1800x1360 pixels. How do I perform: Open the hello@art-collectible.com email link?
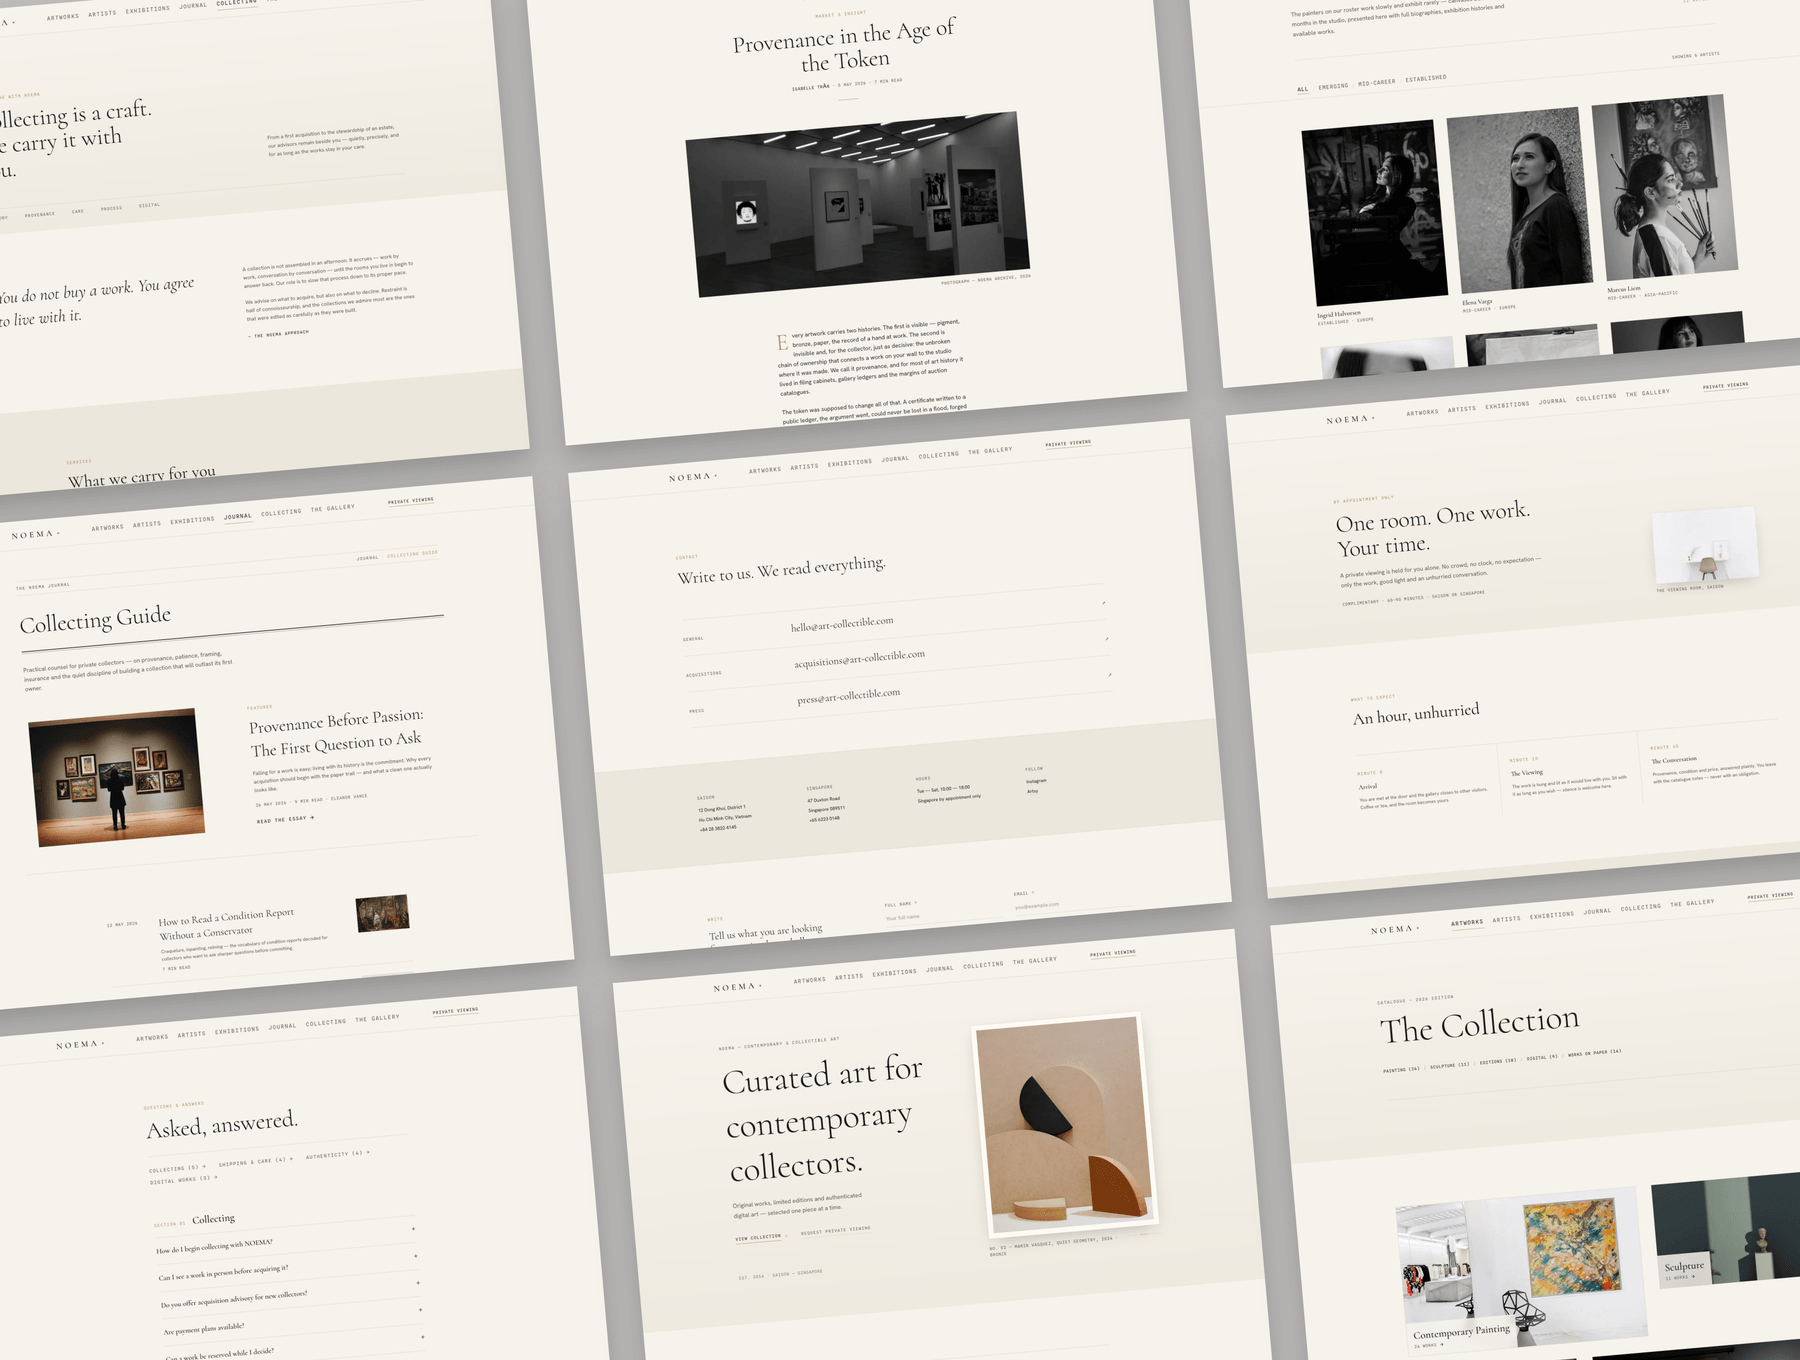tap(842, 624)
